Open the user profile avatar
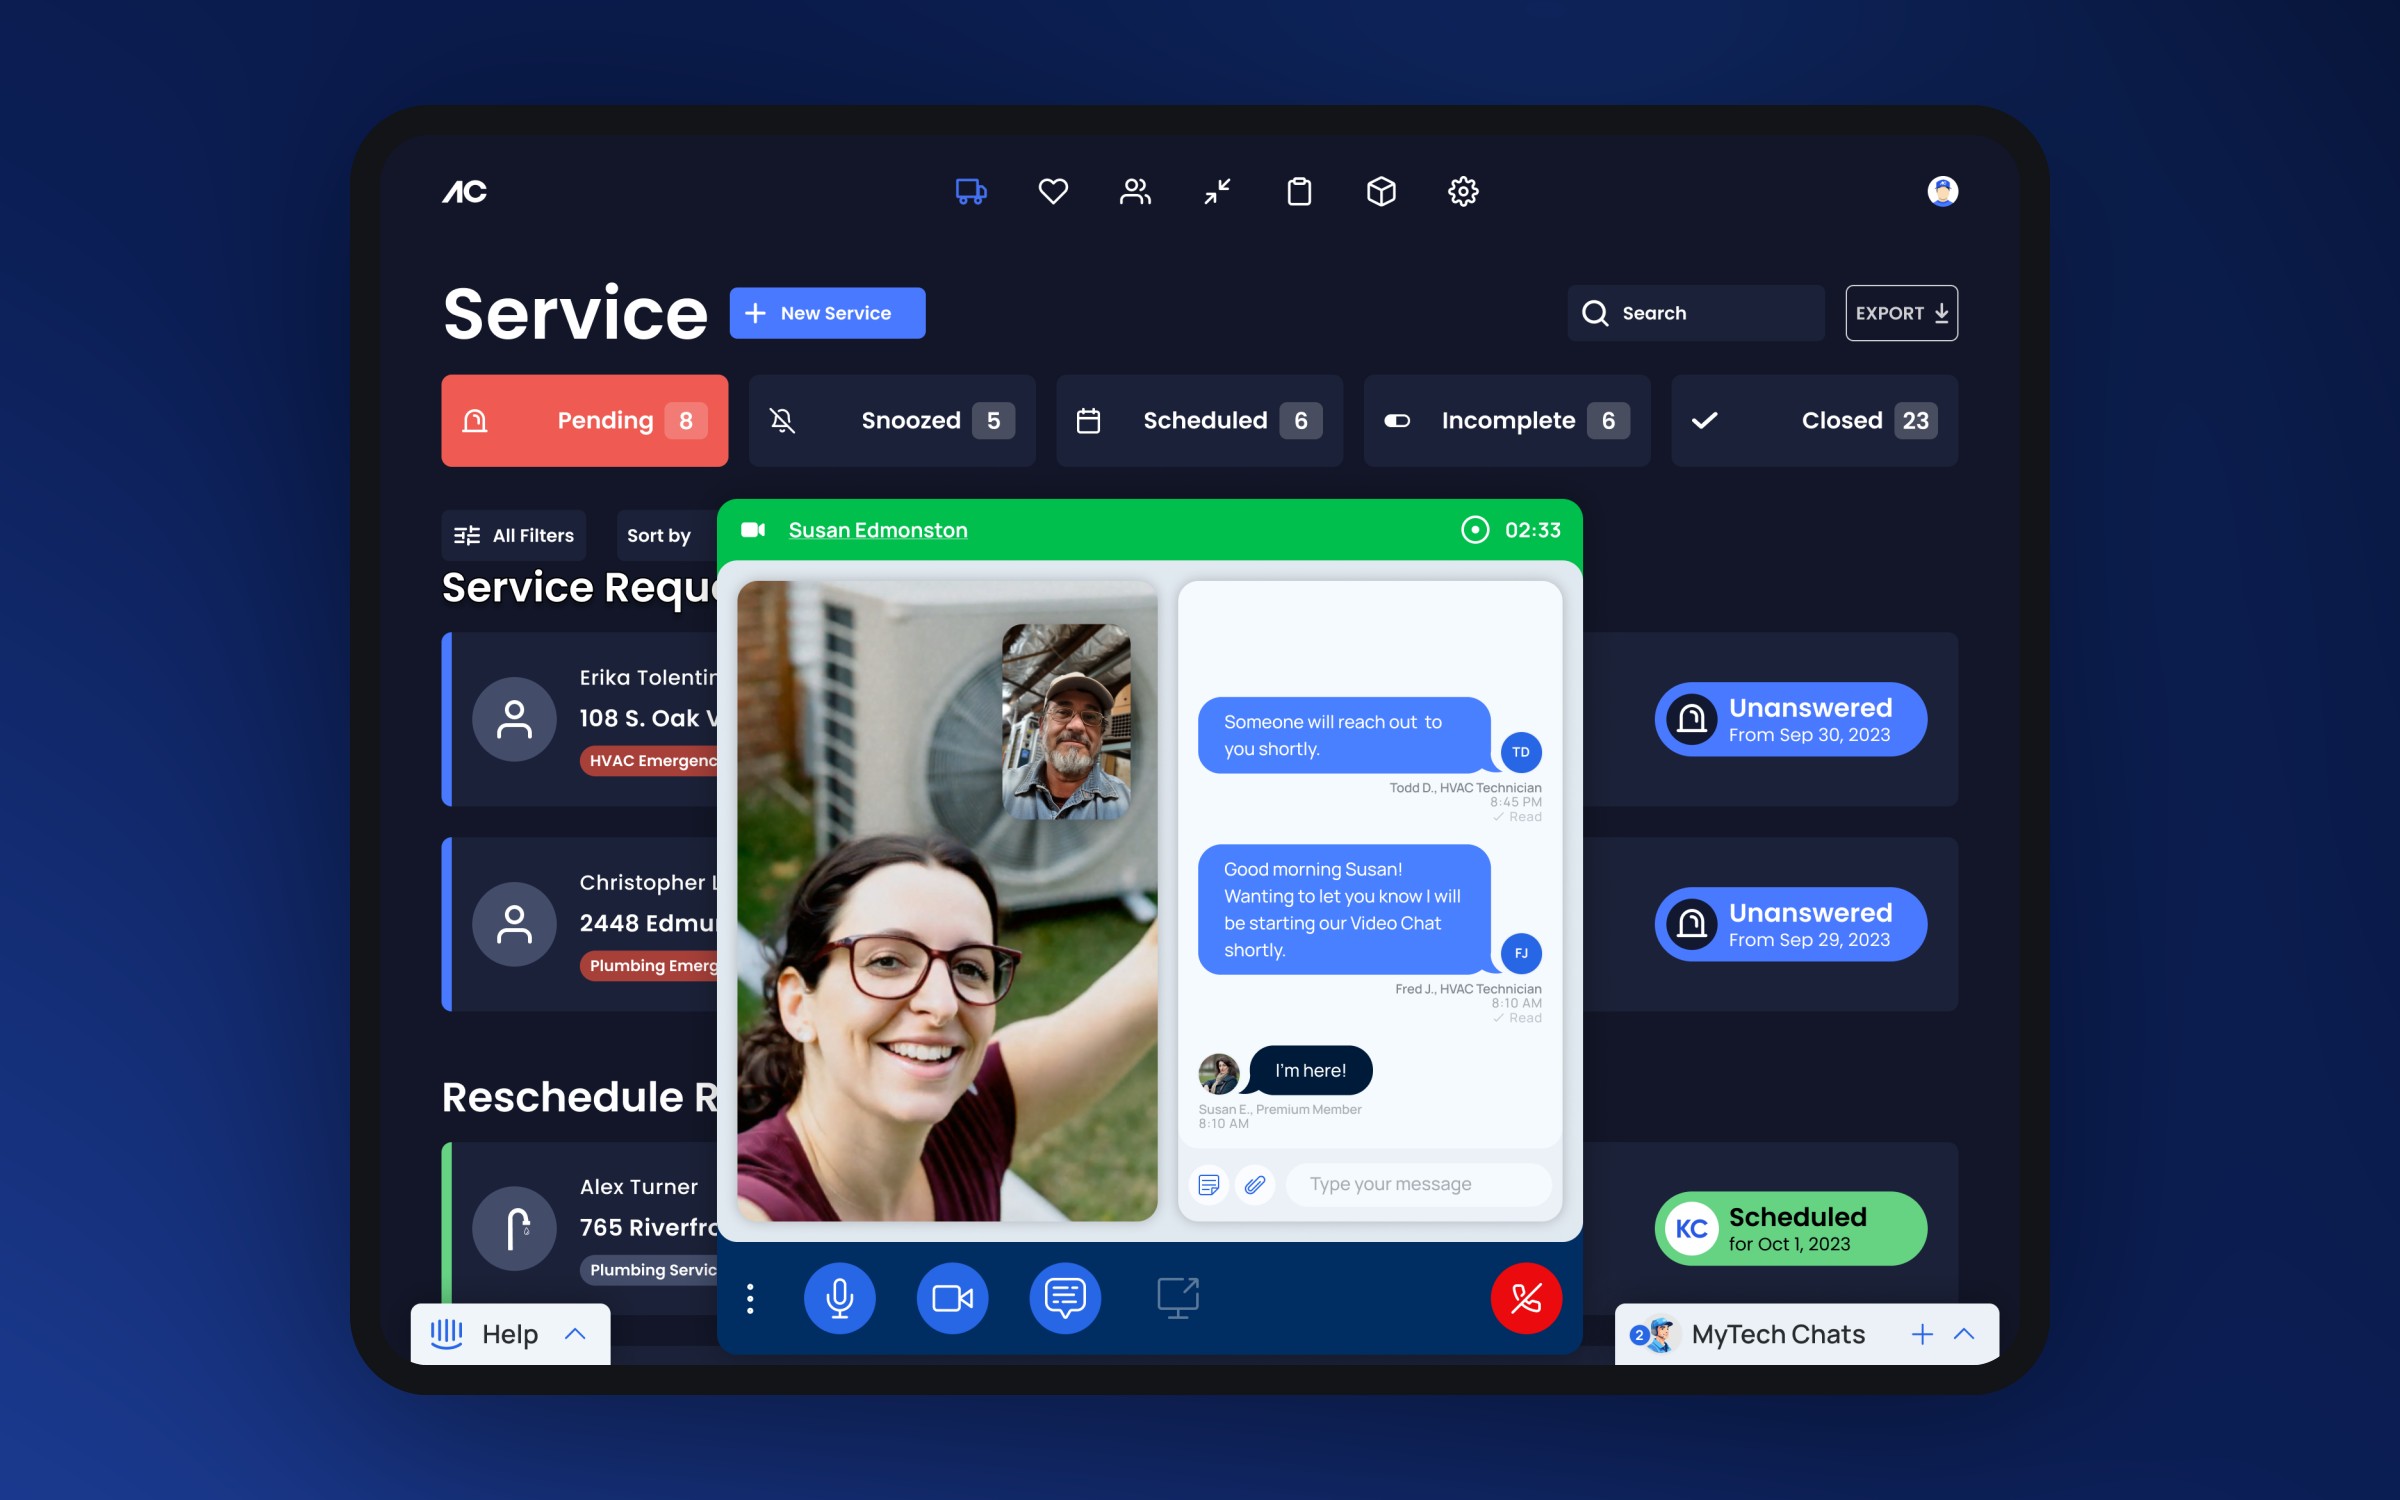Screen dimensions: 2400x1500 (x=1942, y=191)
